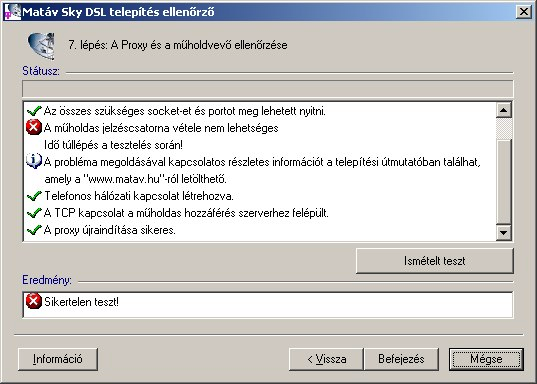Click red error icon beside műholdas jelzéscsatorna line
This screenshot has height=384, width=537.
coord(34,127)
